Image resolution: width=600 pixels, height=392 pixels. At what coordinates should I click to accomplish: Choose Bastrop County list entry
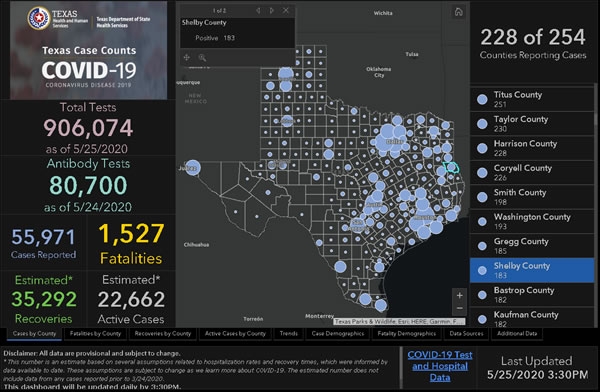pyautogui.click(x=532, y=294)
